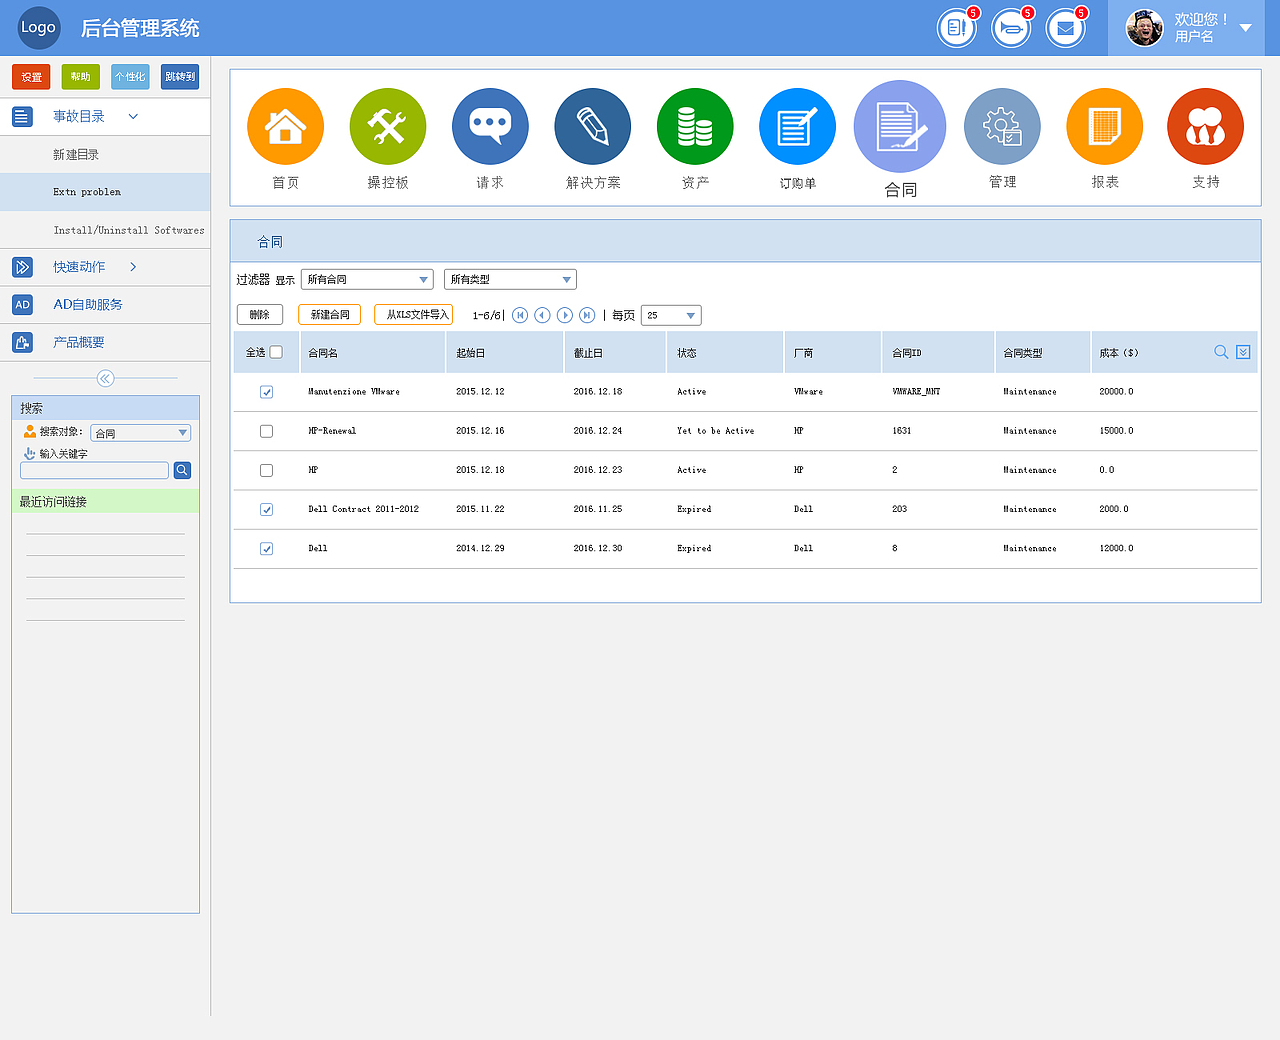Expand the 快速动作 chevron

click(133, 267)
